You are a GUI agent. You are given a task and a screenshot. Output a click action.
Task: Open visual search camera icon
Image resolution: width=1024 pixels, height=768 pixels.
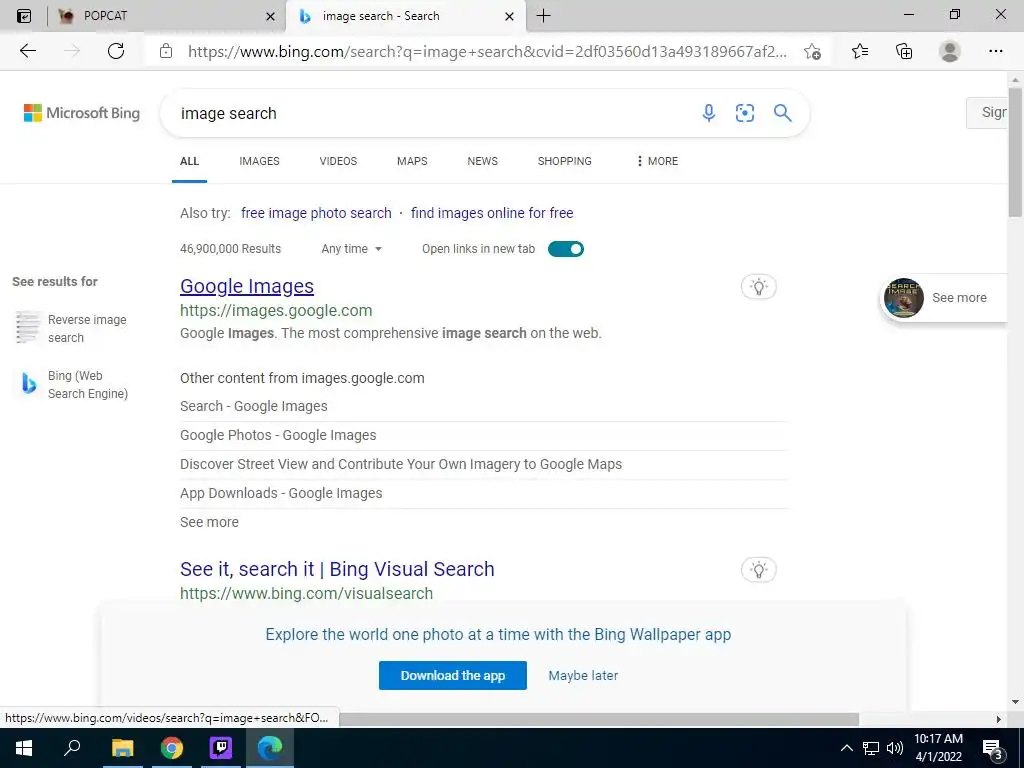(x=744, y=113)
